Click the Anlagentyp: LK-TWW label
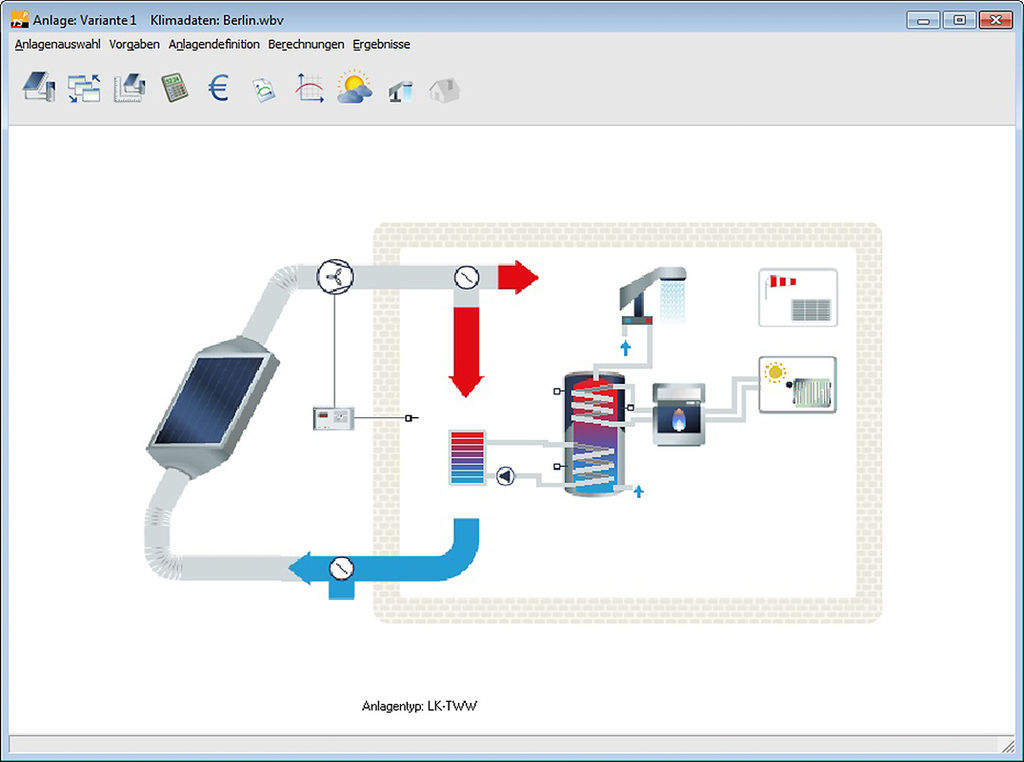Viewport: 1024px width, 762px height. (x=419, y=706)
